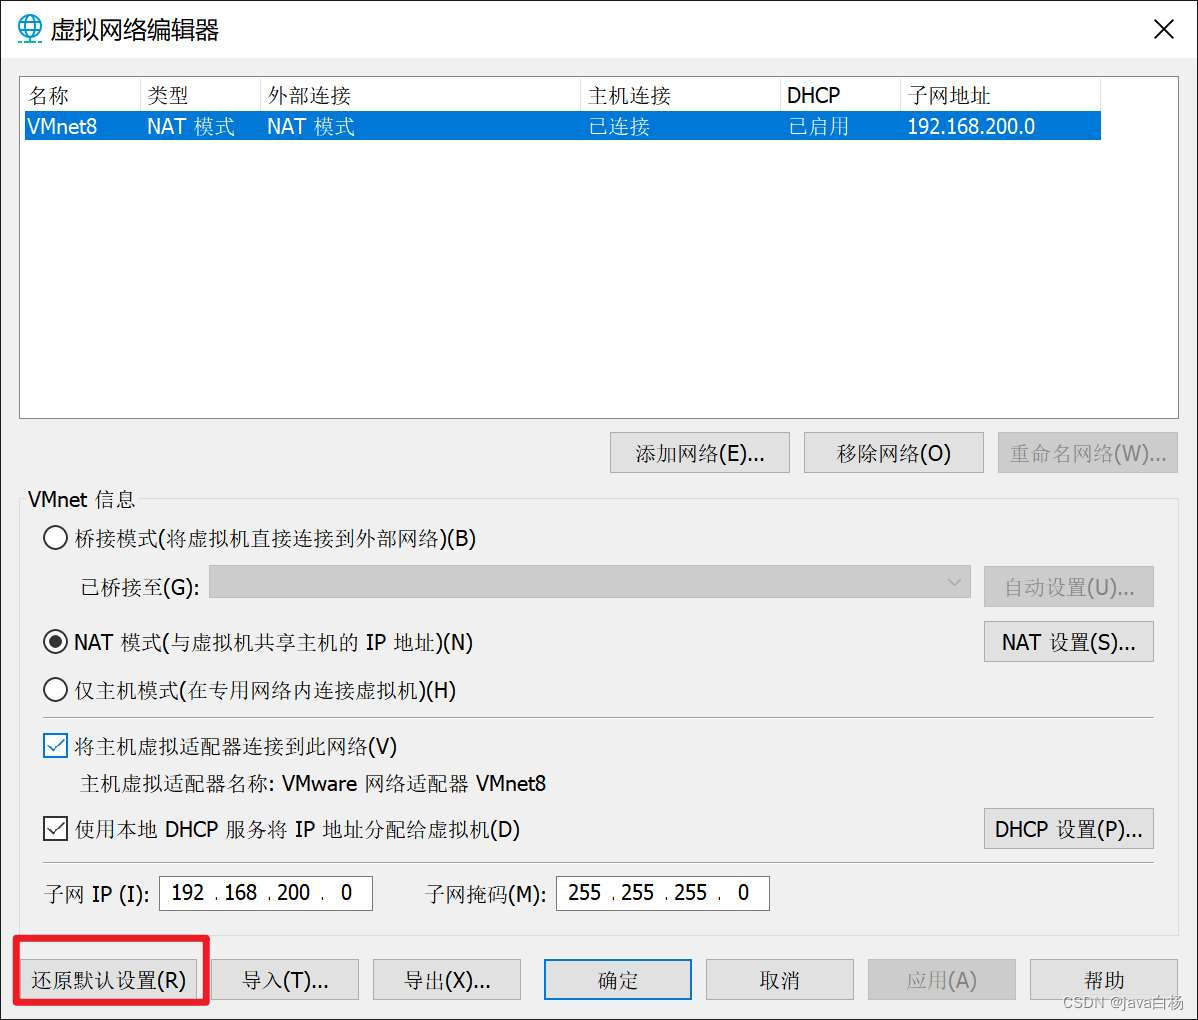Click 重命名网络(W)... button
The width and height of the screenshot is (1198, 1020).
(x=1087, y=453)
